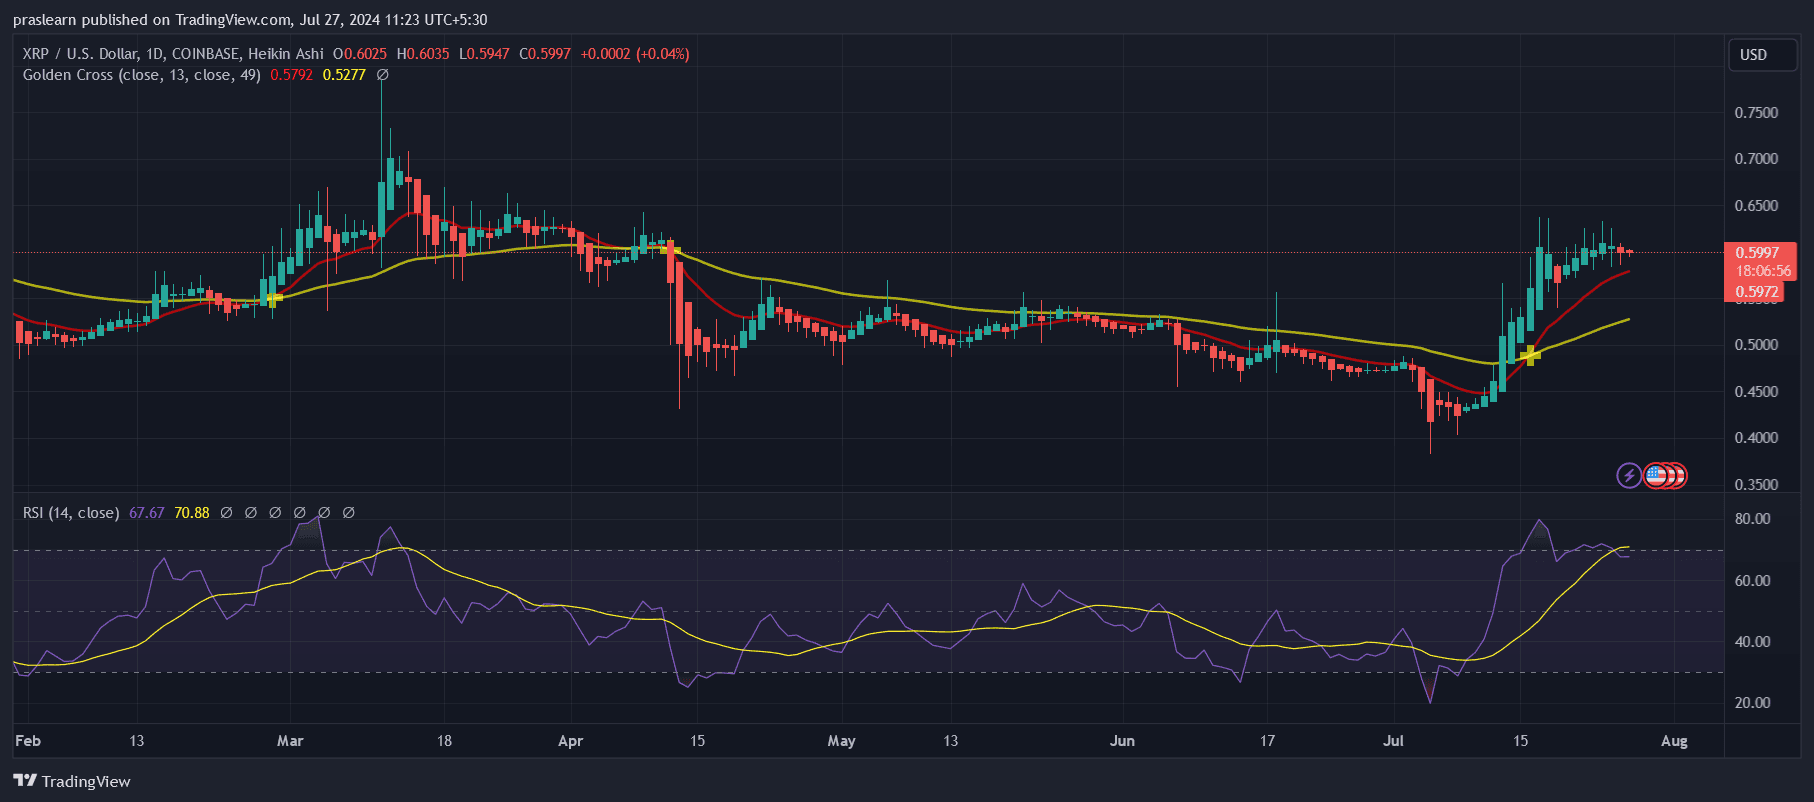This screenshot has height=802, width=1814.
Task: Click the Aug date label
Action: coord(1674,741)
